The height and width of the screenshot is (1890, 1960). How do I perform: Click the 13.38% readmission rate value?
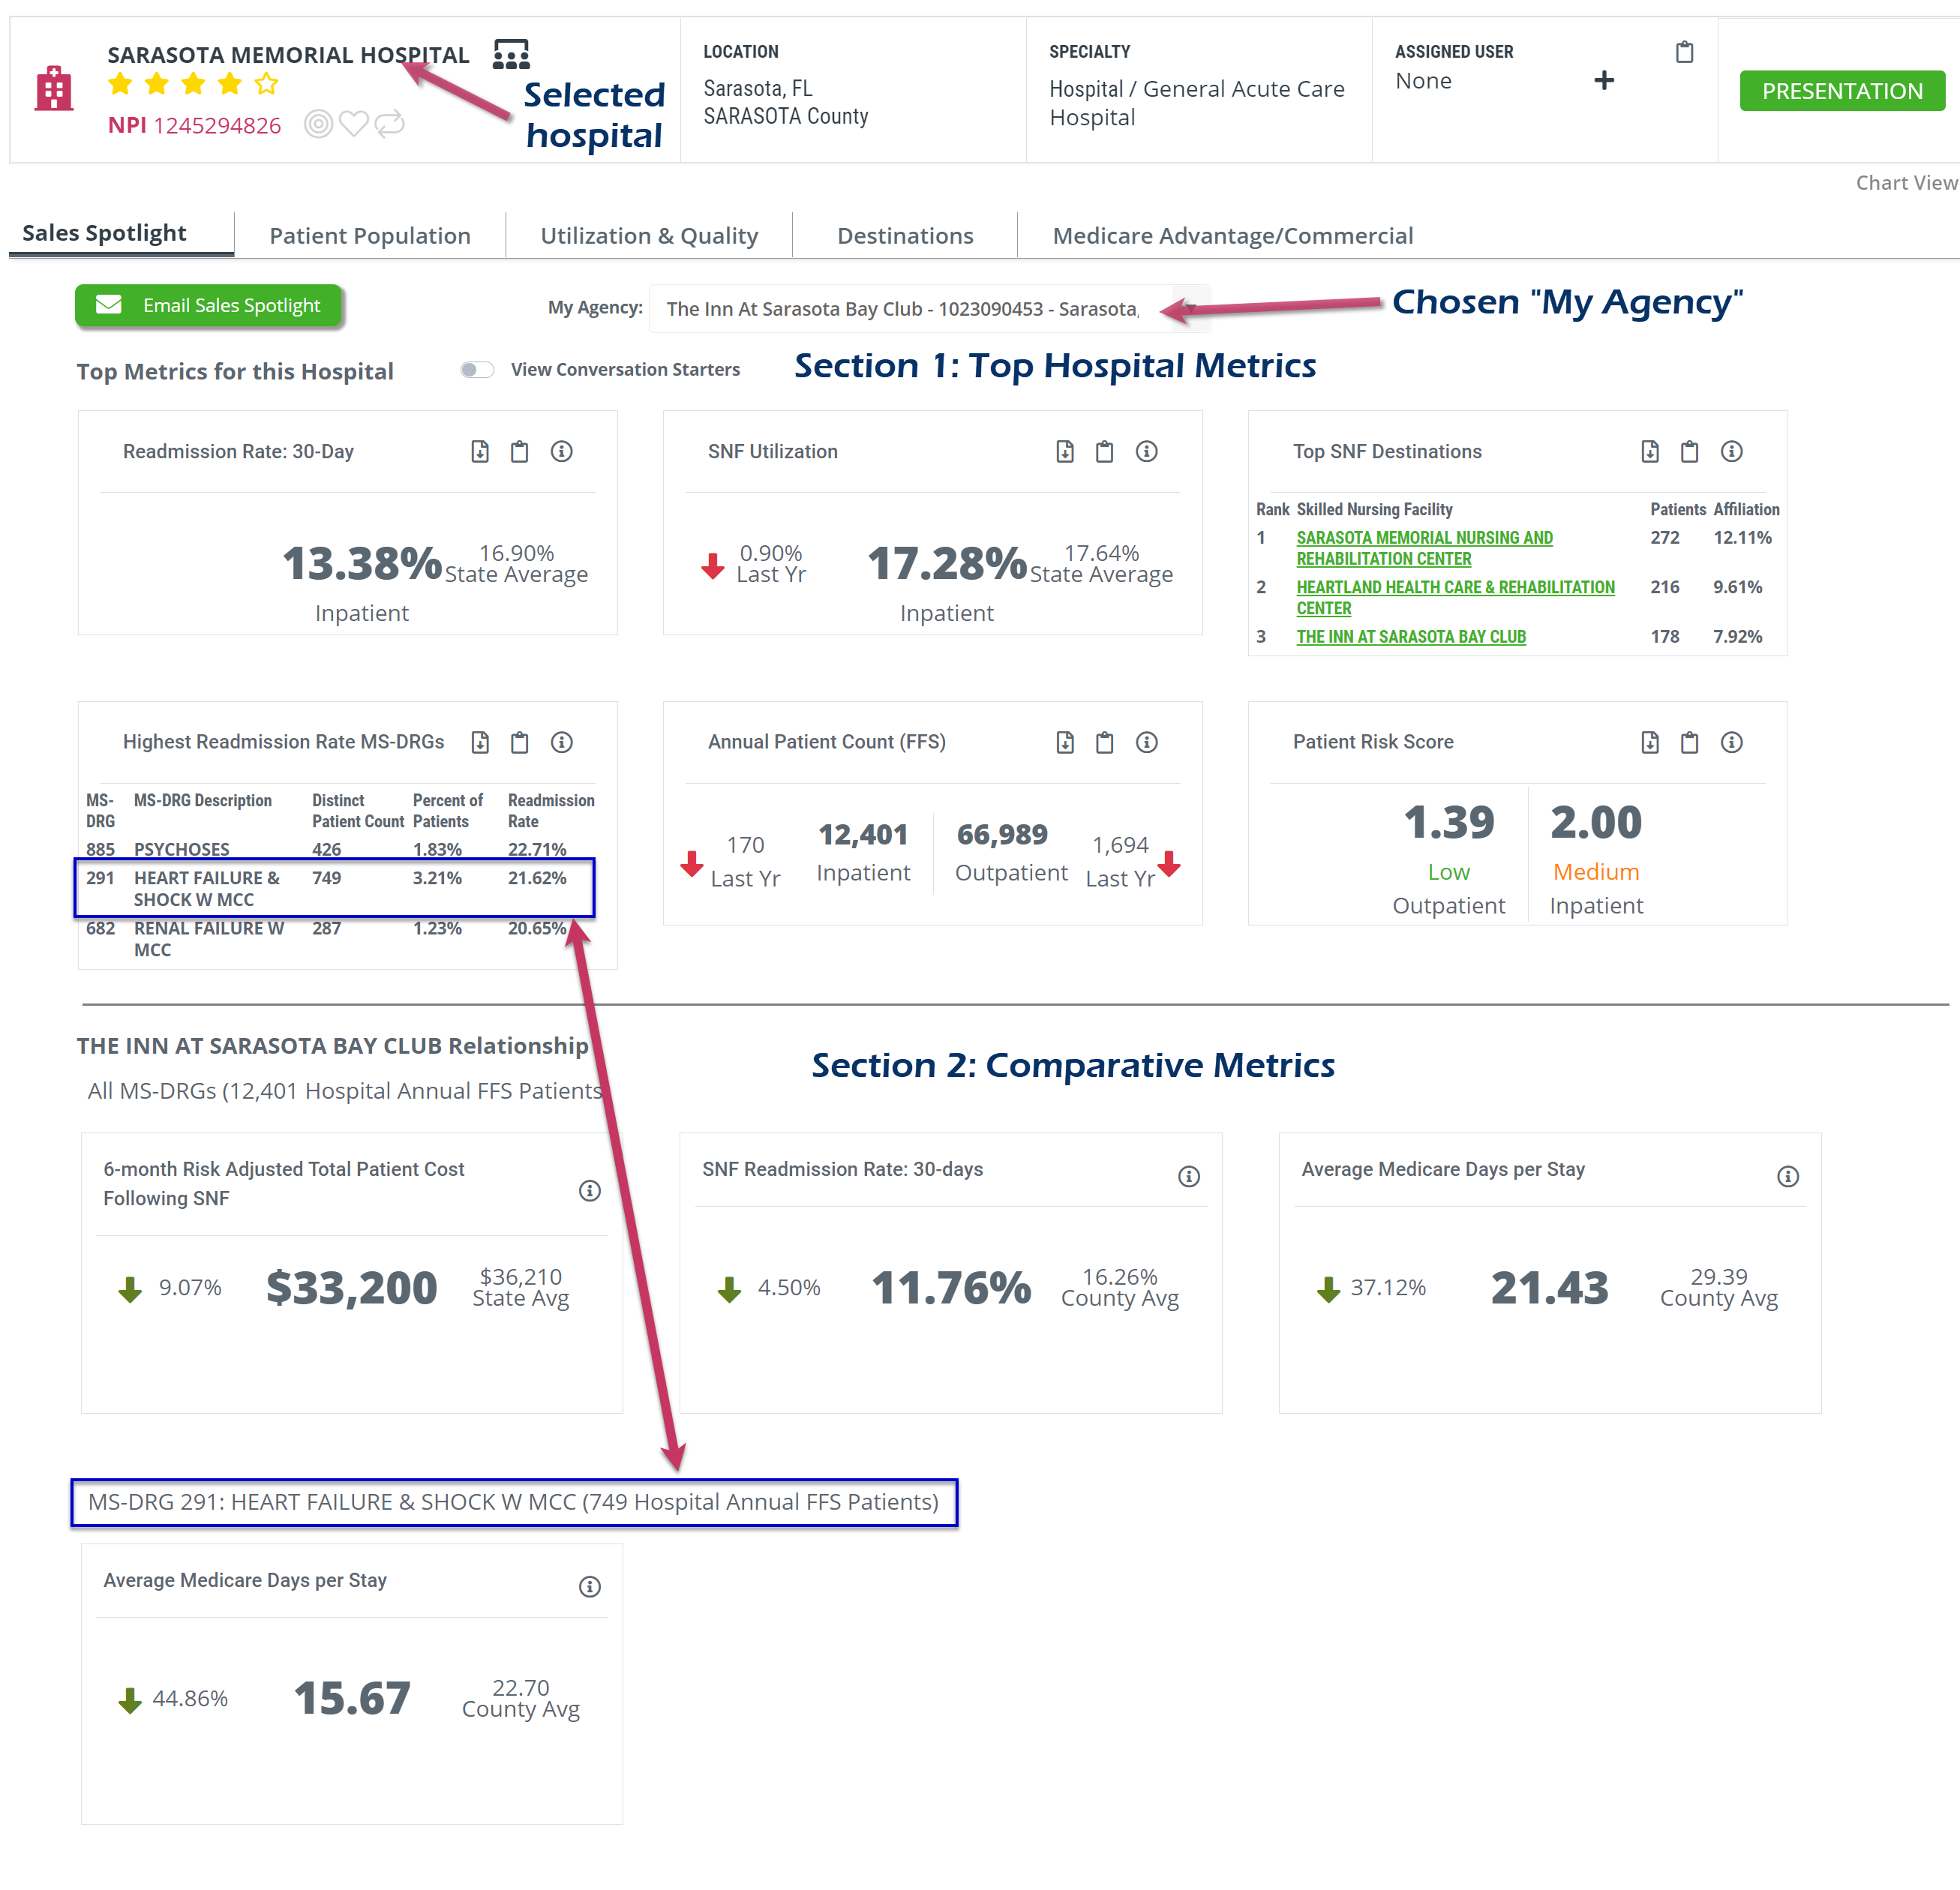tap(362, 563)
